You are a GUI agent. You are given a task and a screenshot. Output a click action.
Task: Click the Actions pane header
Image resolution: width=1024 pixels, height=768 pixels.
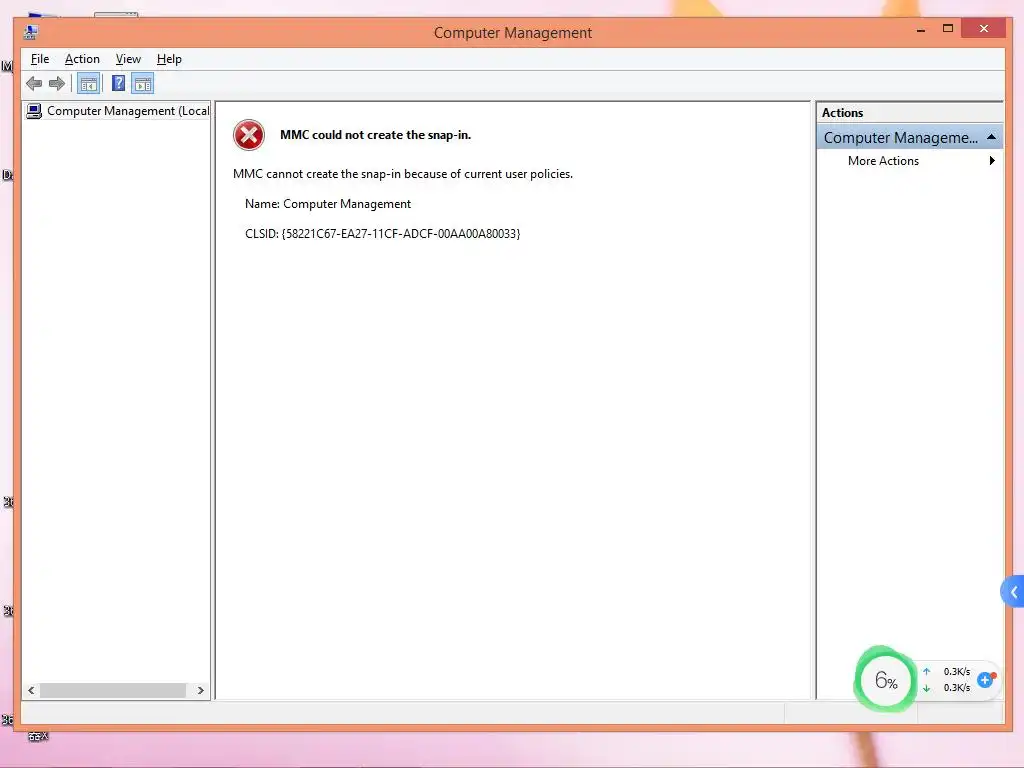(x=909, y=112)
